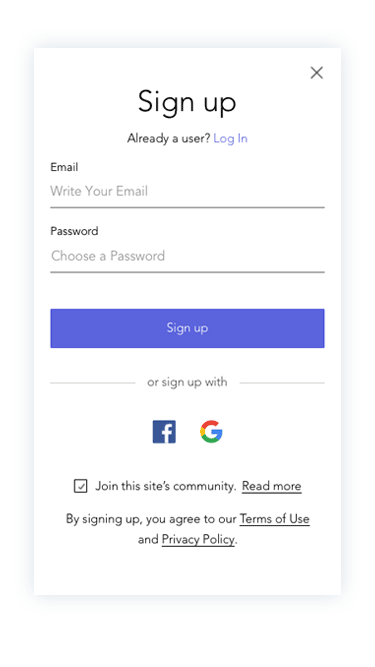Click the Email field label
The image size is (375, 667).
click(64, 167)
